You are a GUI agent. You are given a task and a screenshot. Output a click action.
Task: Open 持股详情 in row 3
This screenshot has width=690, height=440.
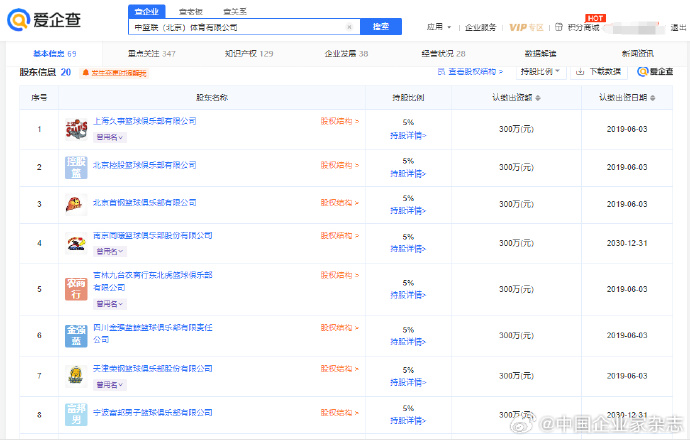[x=408, y=211]
